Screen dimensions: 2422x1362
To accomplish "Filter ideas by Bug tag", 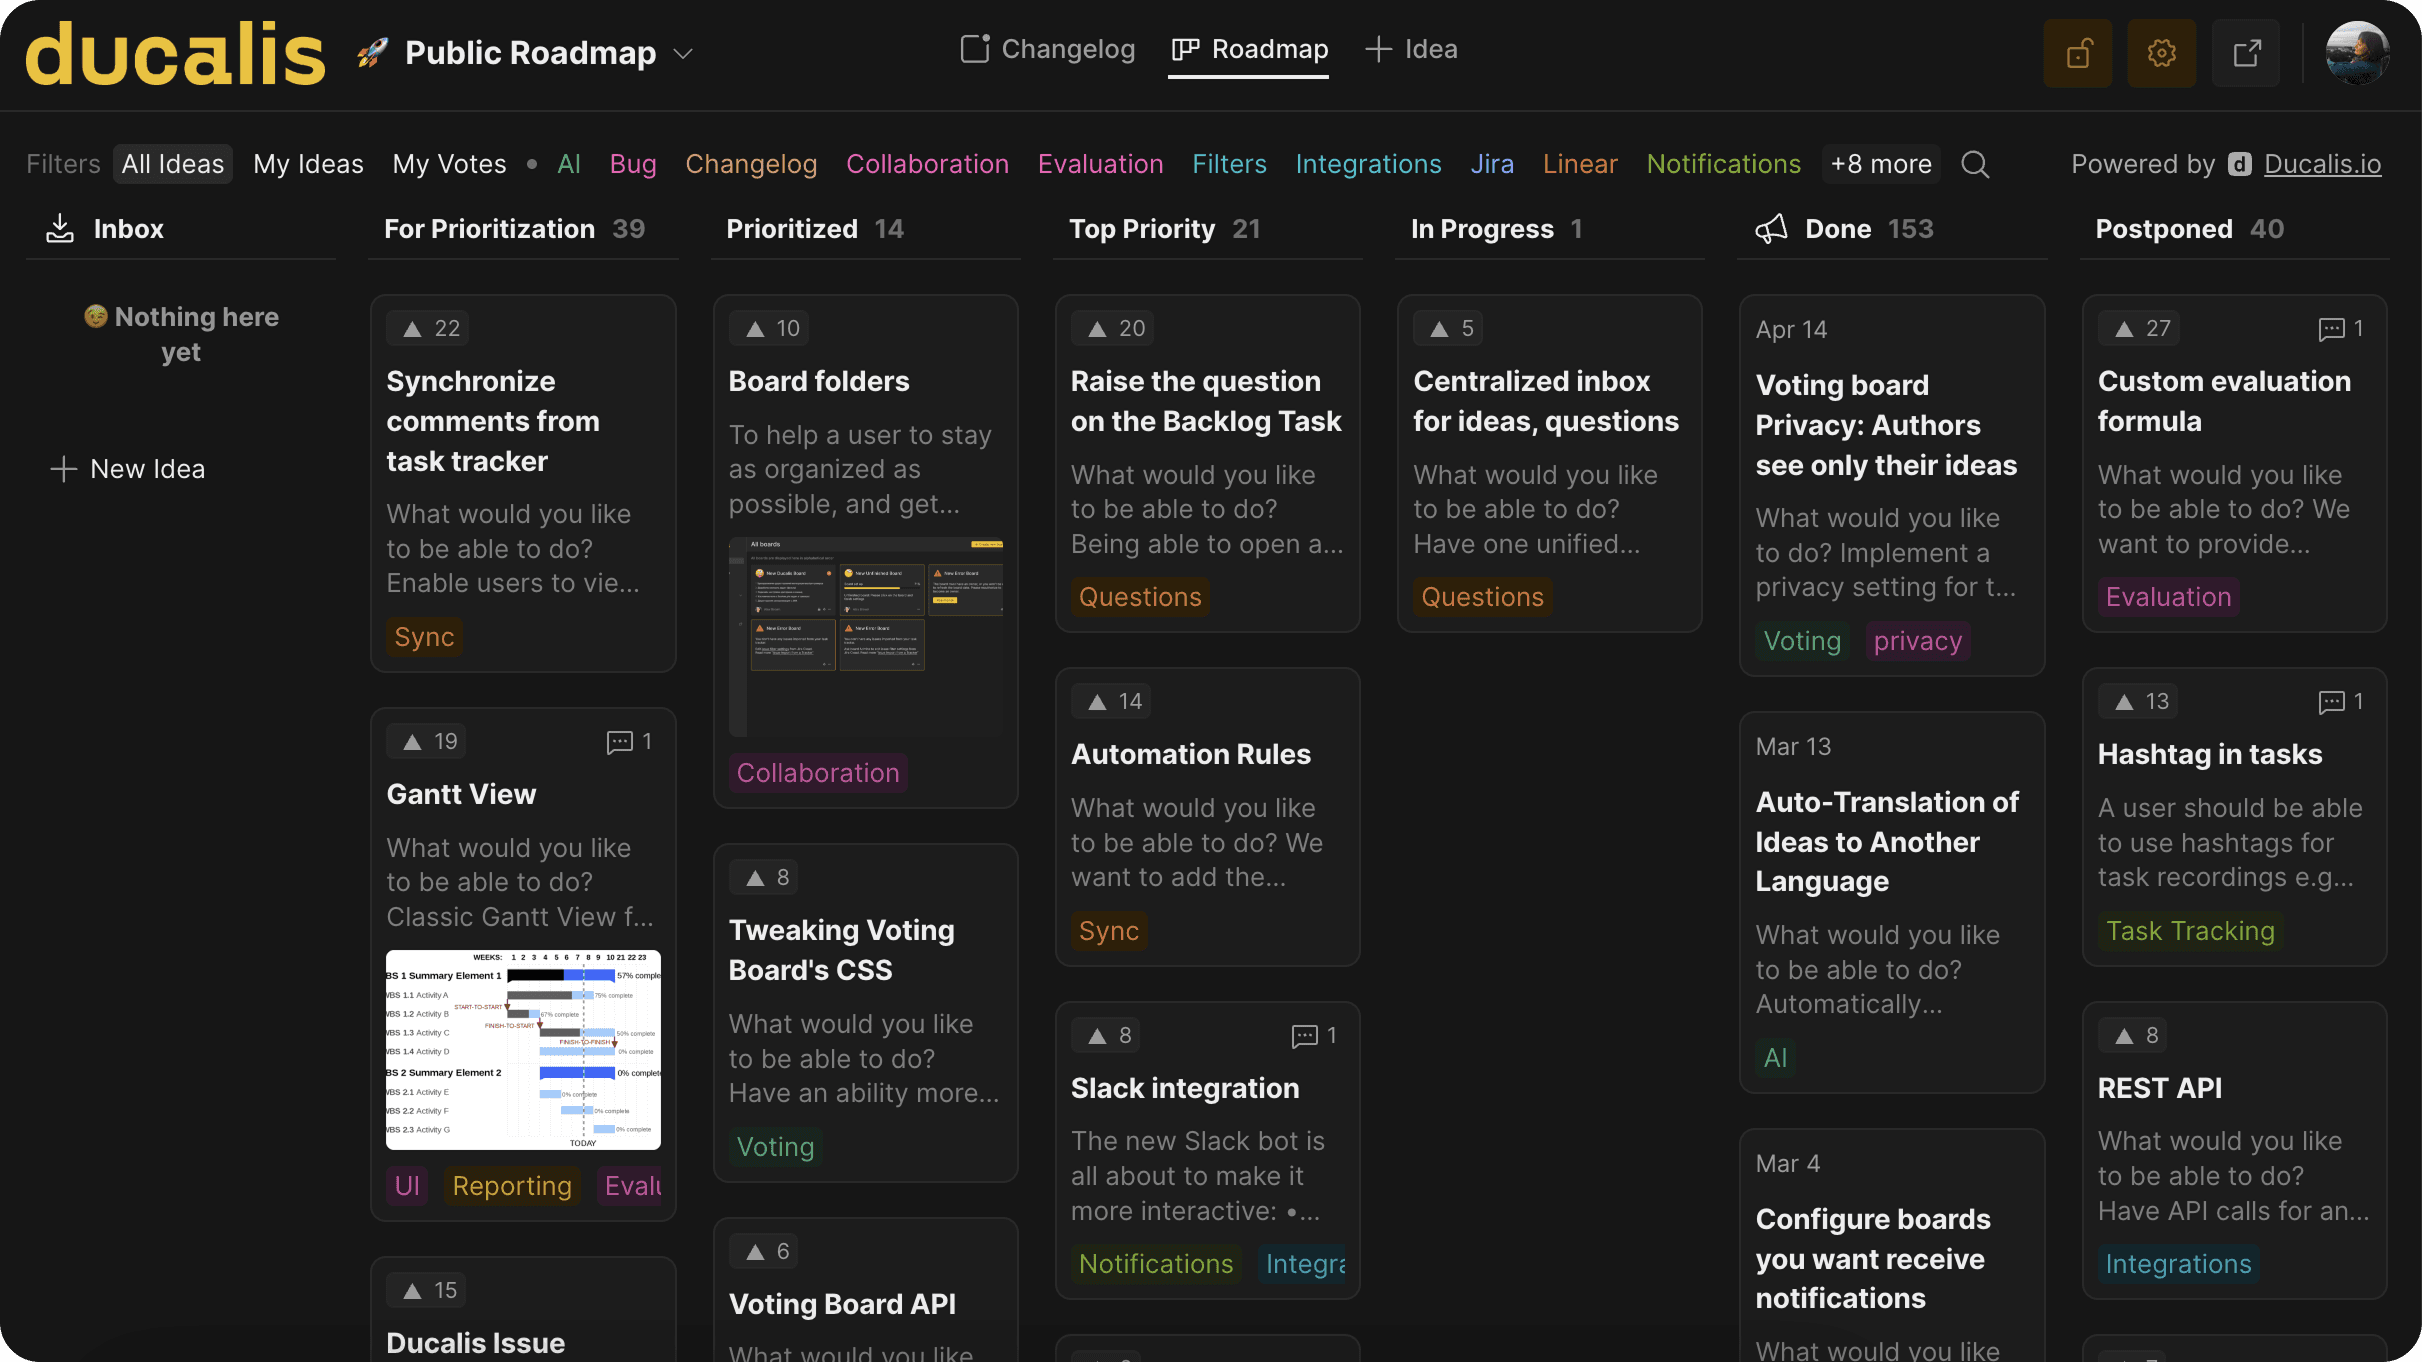I will 633,164.
